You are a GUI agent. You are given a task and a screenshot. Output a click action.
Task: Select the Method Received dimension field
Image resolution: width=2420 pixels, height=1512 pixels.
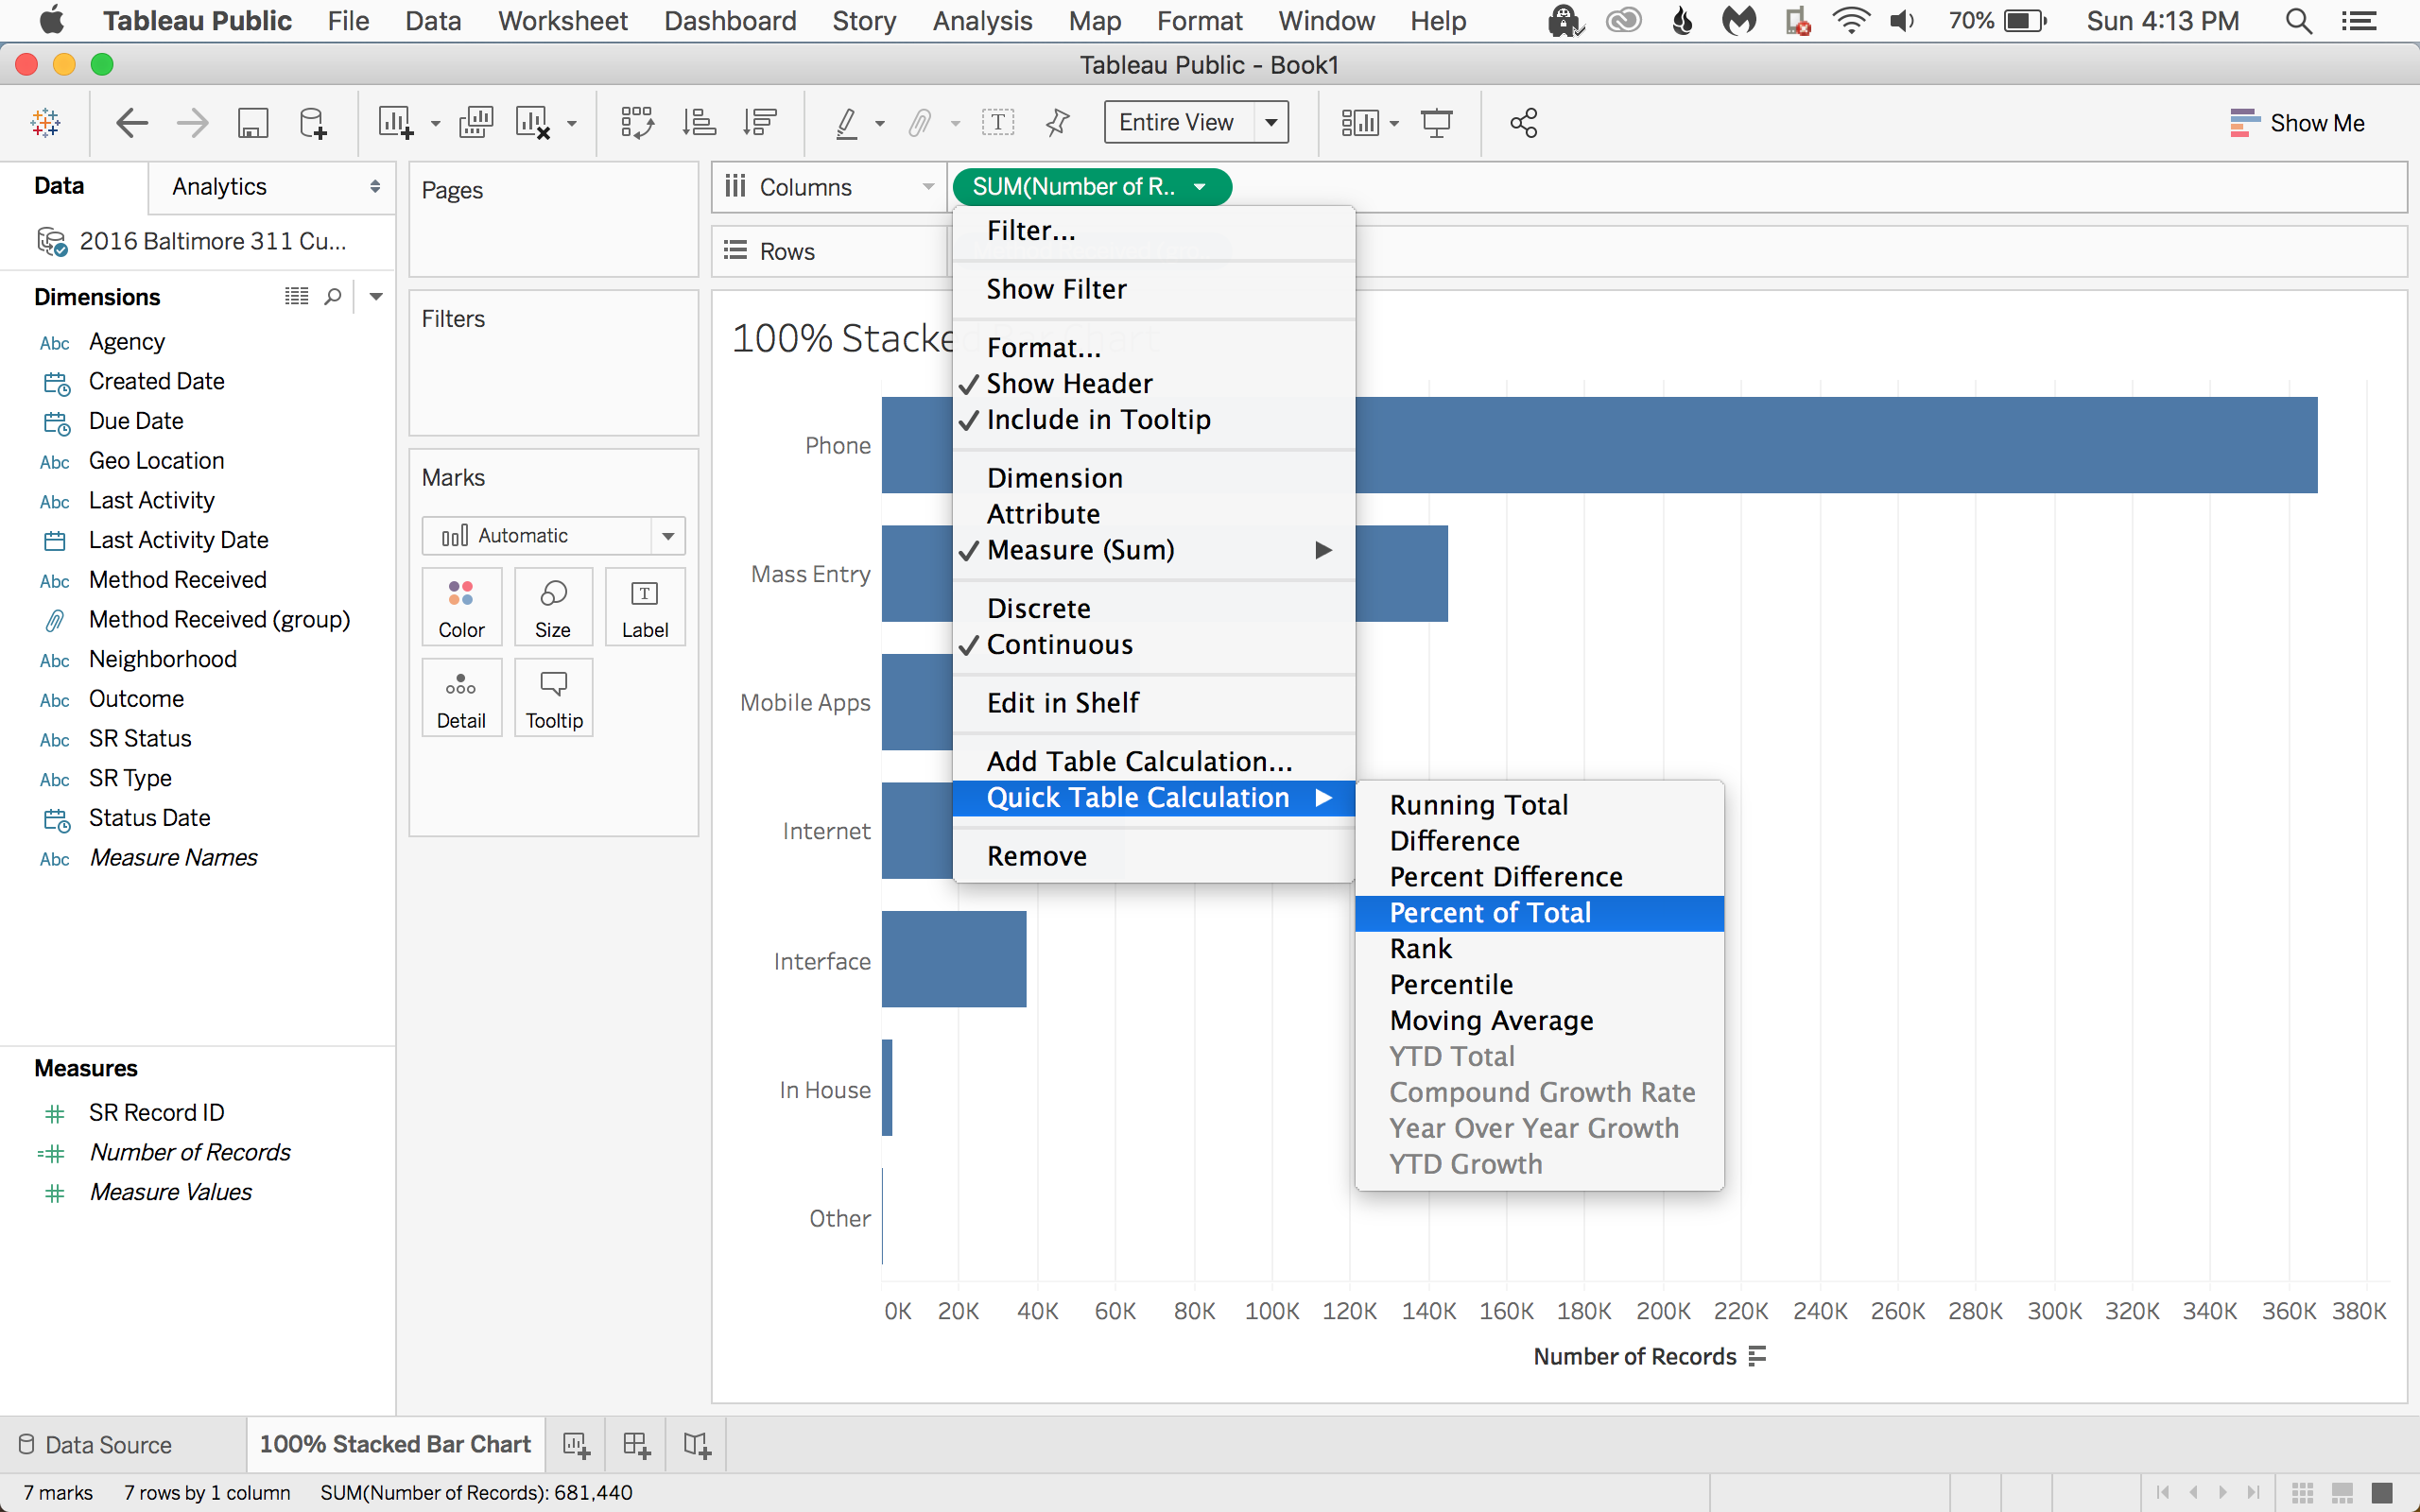177,580
